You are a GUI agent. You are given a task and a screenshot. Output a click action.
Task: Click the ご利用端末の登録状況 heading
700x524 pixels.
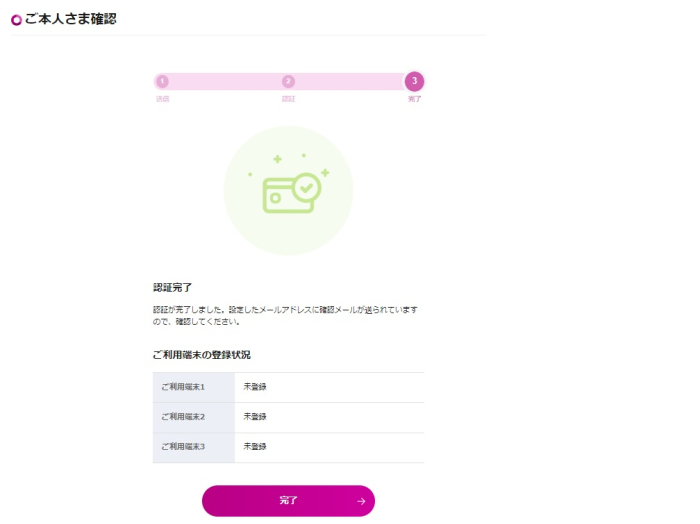[201, 355]
